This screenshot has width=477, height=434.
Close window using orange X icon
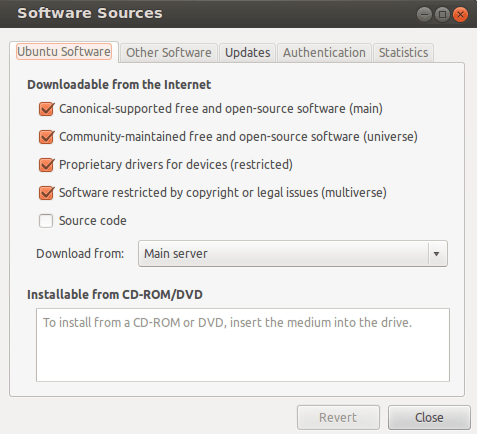460,15
